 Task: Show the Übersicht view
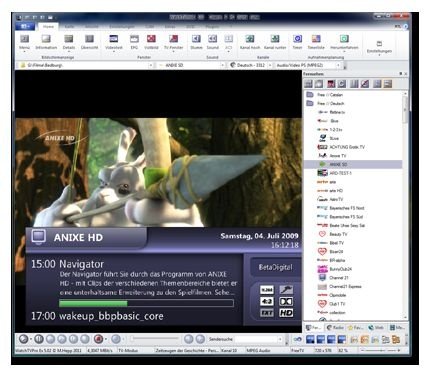89,42
